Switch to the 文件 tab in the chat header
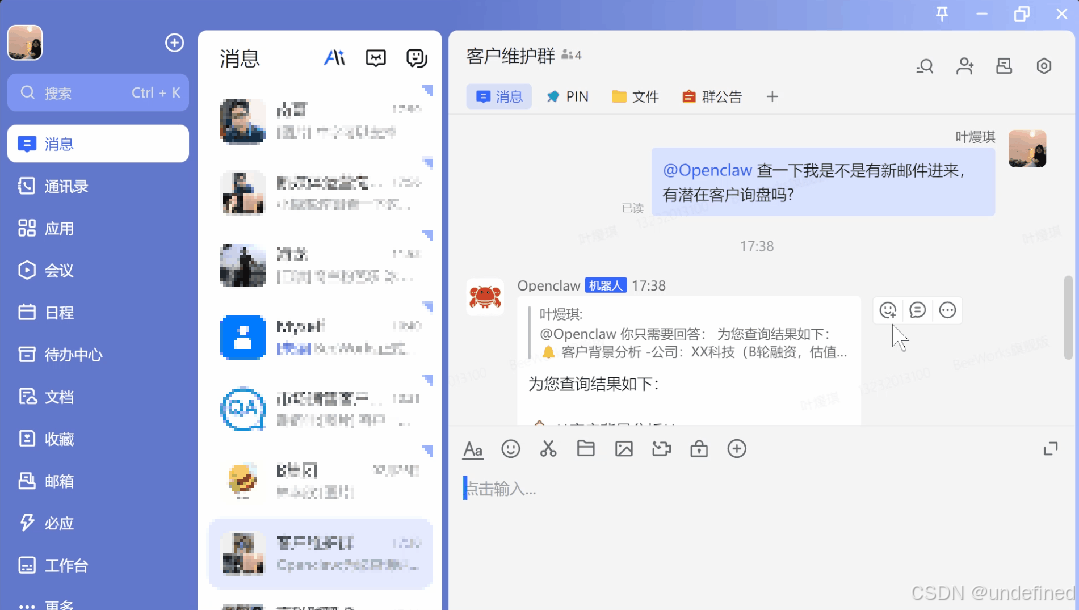This screenshot has height=610, width=1079. point(634,96)
